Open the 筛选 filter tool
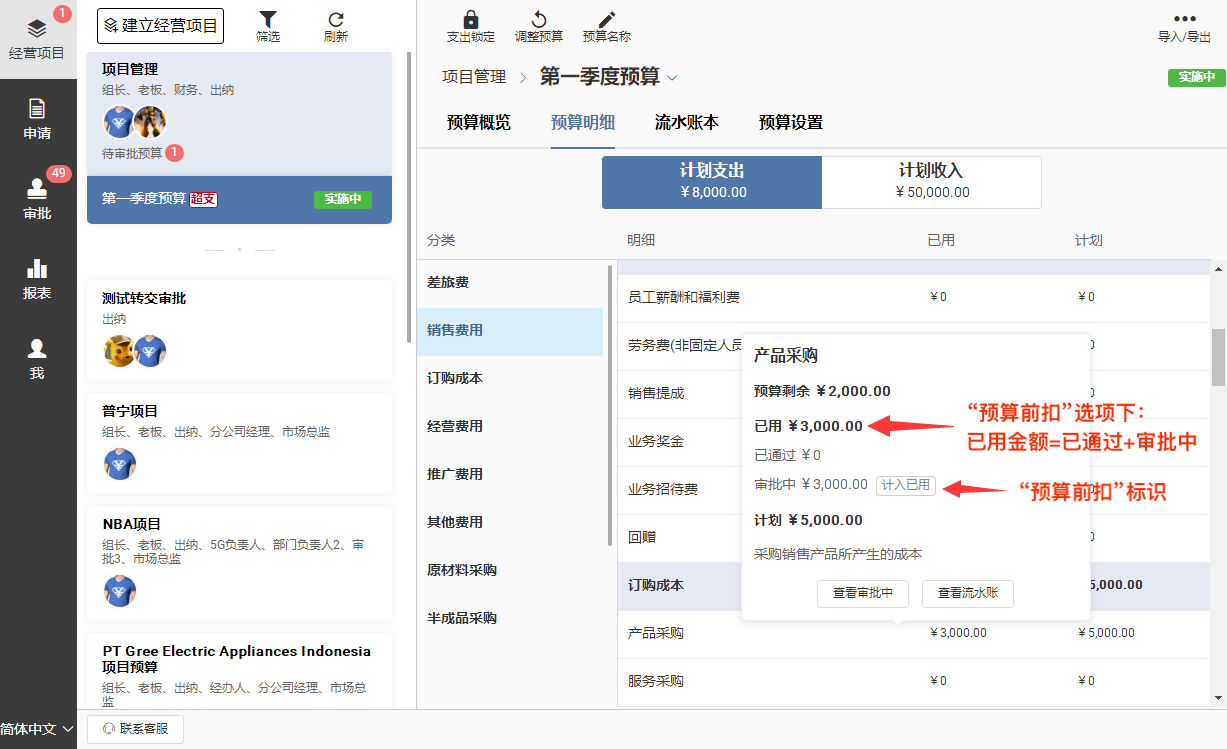The width and height of the screenshot is (1227, 749). coord(268,27)
